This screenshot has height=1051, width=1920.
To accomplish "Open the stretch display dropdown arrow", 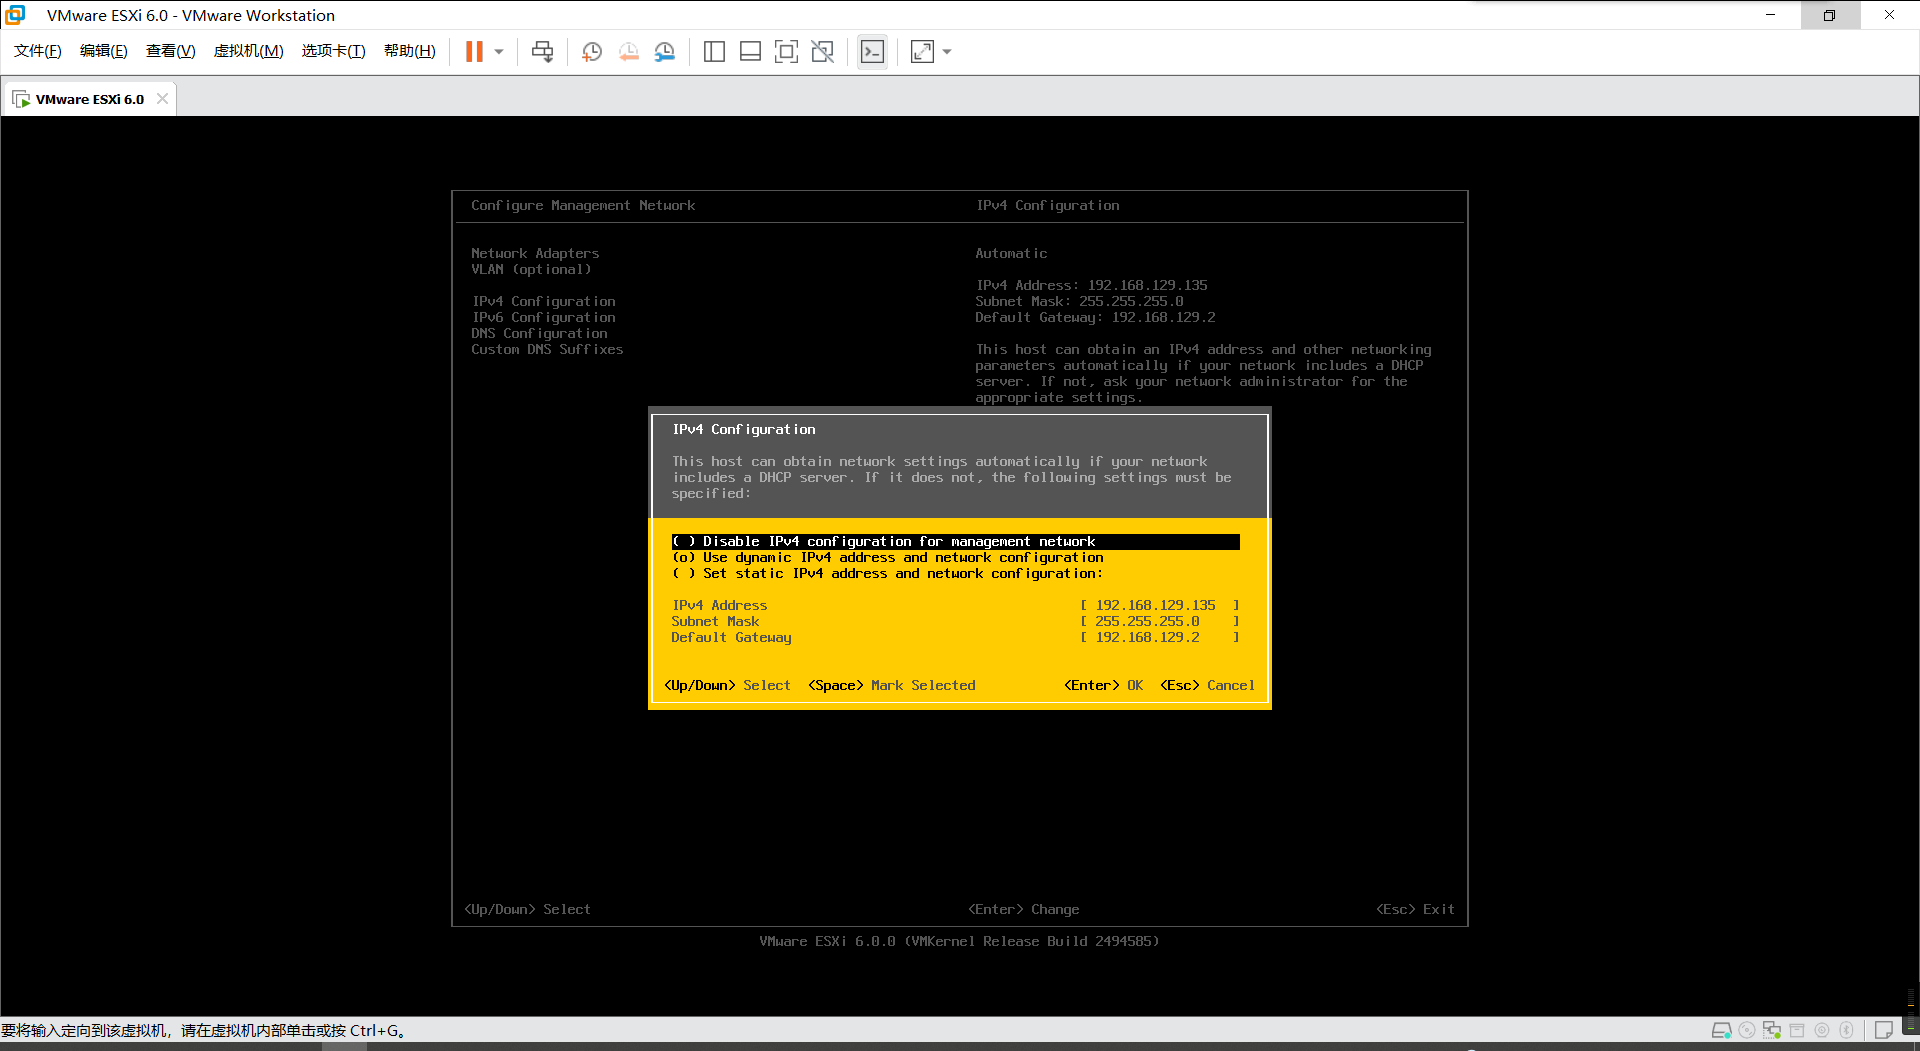I will pyautogui.click(x=947, y=51).
